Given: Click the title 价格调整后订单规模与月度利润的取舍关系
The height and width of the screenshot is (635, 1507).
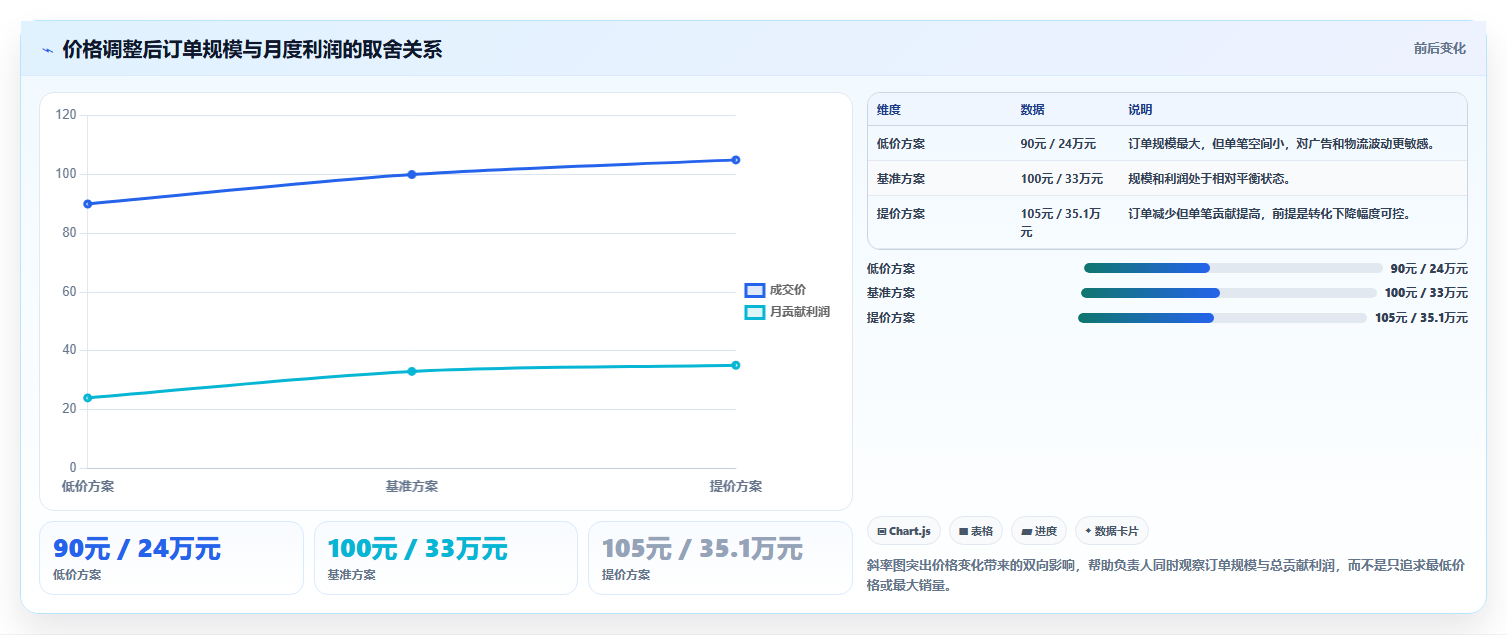Looking at the screenshot, I should (252, 50).
